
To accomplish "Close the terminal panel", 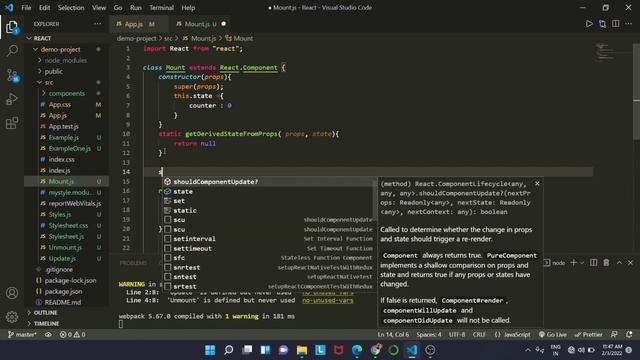I will 631,263.
